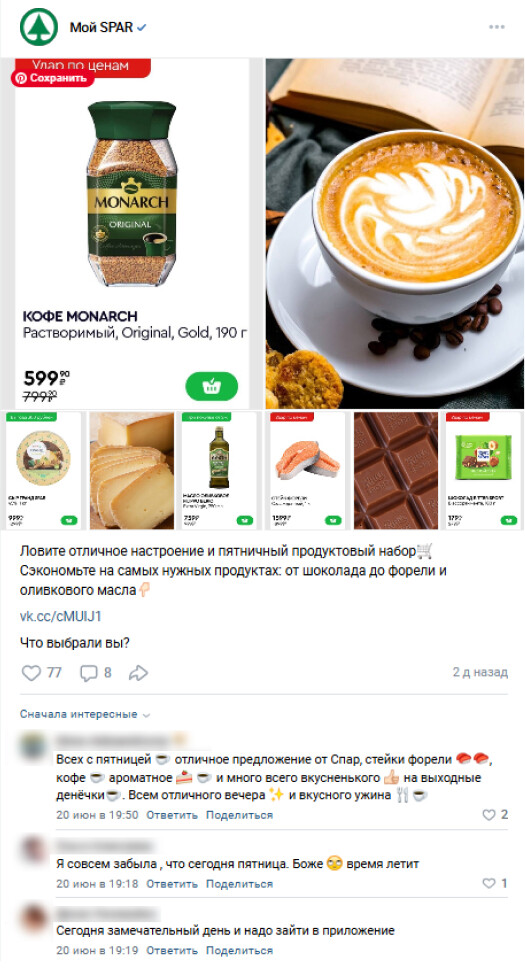The height and width of the screenshot is (971, 525).
Task: Open the olive oil bottle product thumbnail
Action: tap(217, 471)
